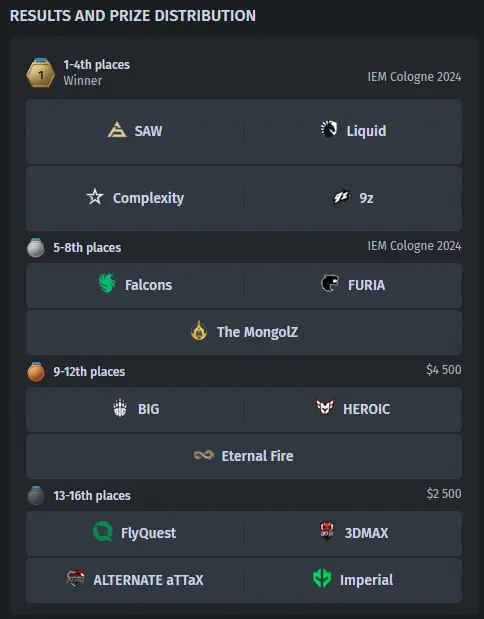Click The MongolZ gold logo
Image resolution: width=484 pixels, height=619 pixels.
click(199, 330)
